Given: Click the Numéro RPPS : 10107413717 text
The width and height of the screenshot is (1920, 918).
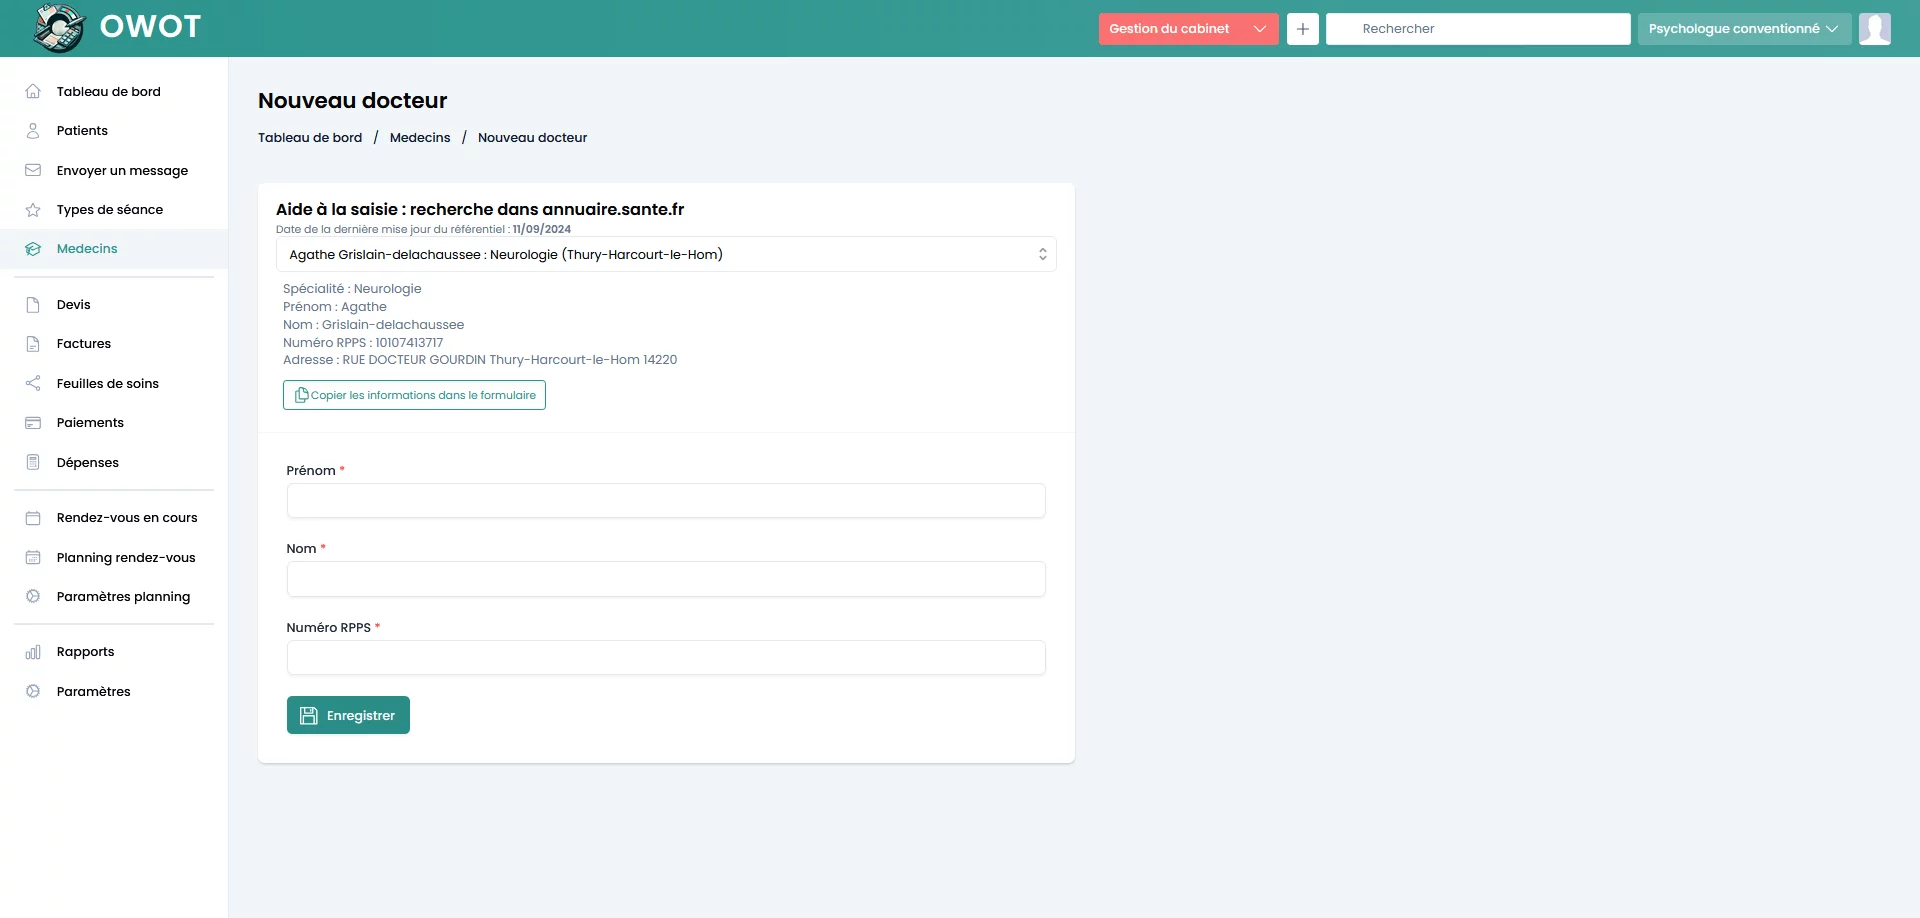Looking at the screenshot, I should click(x=363, y=342).
